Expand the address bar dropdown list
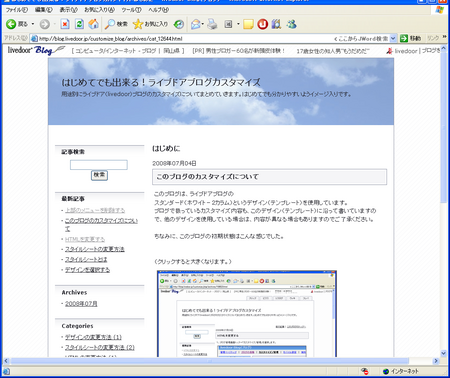 coord(393,38)
